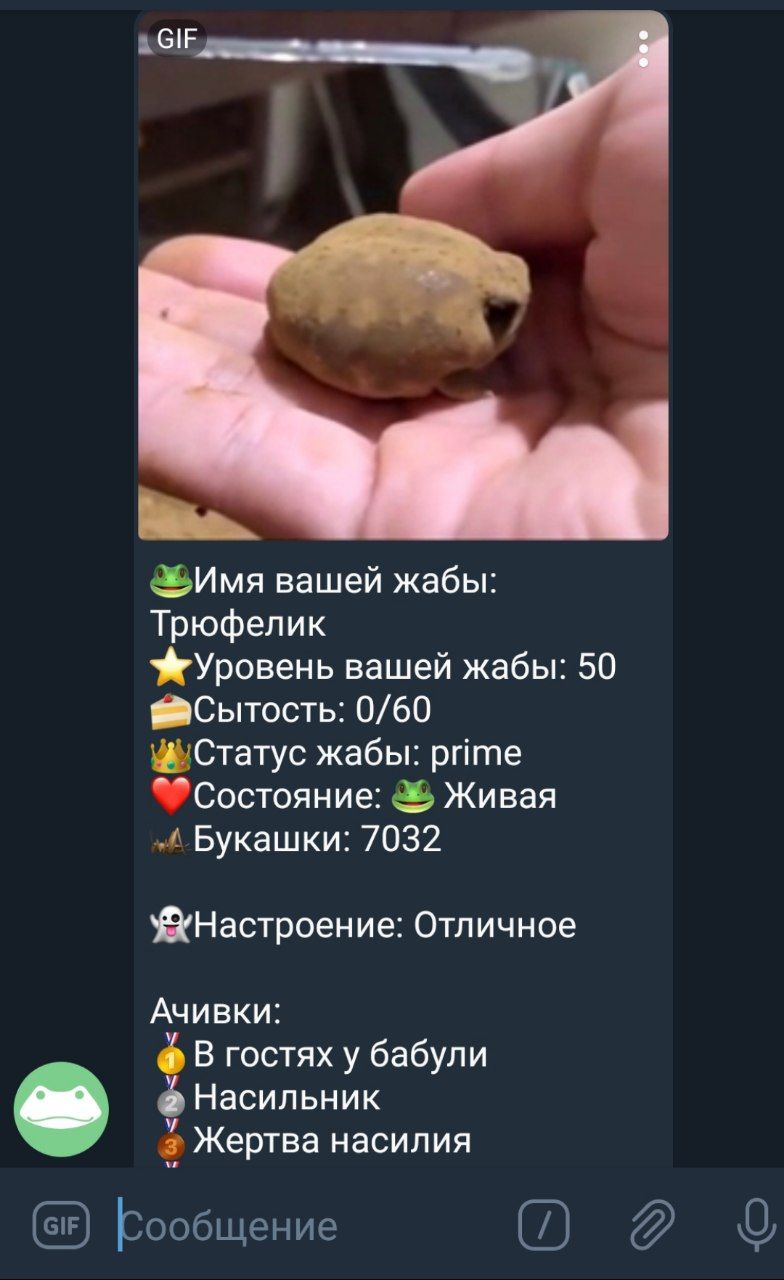Screen dimensions: 784x1280
Task: Tap the ghost emoji beside Настроение
Action: [171, 925]
